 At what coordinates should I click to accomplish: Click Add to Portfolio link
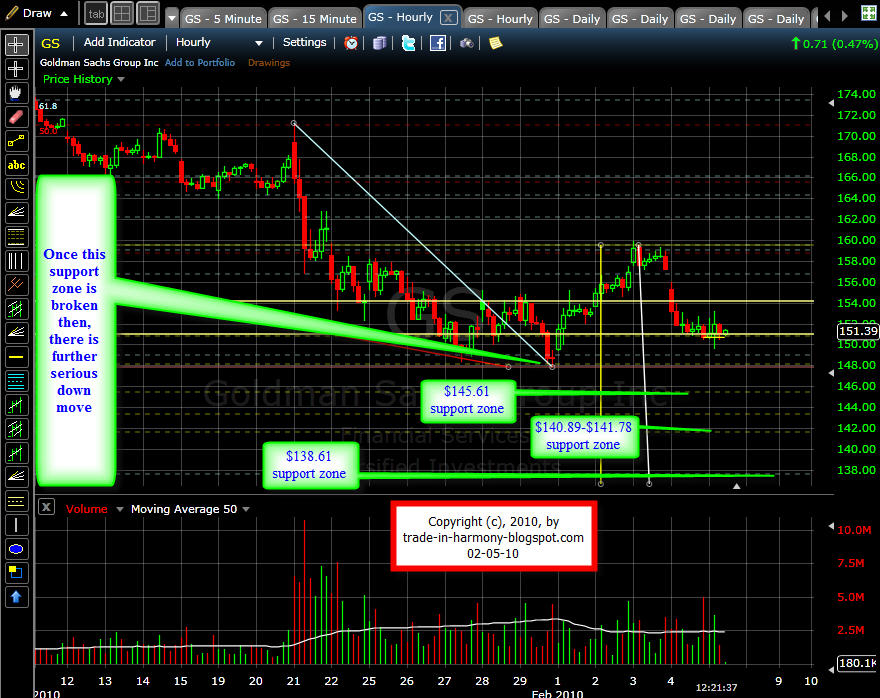(200, 63)
